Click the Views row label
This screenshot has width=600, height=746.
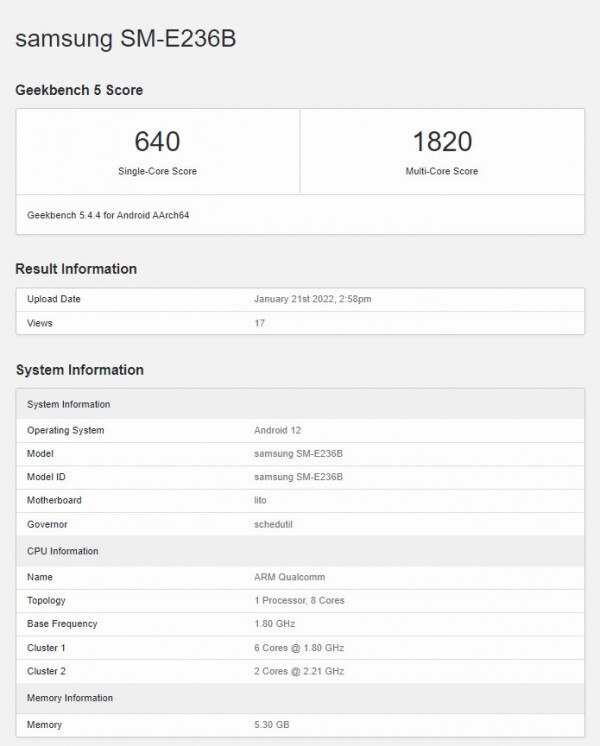(39, 323)
